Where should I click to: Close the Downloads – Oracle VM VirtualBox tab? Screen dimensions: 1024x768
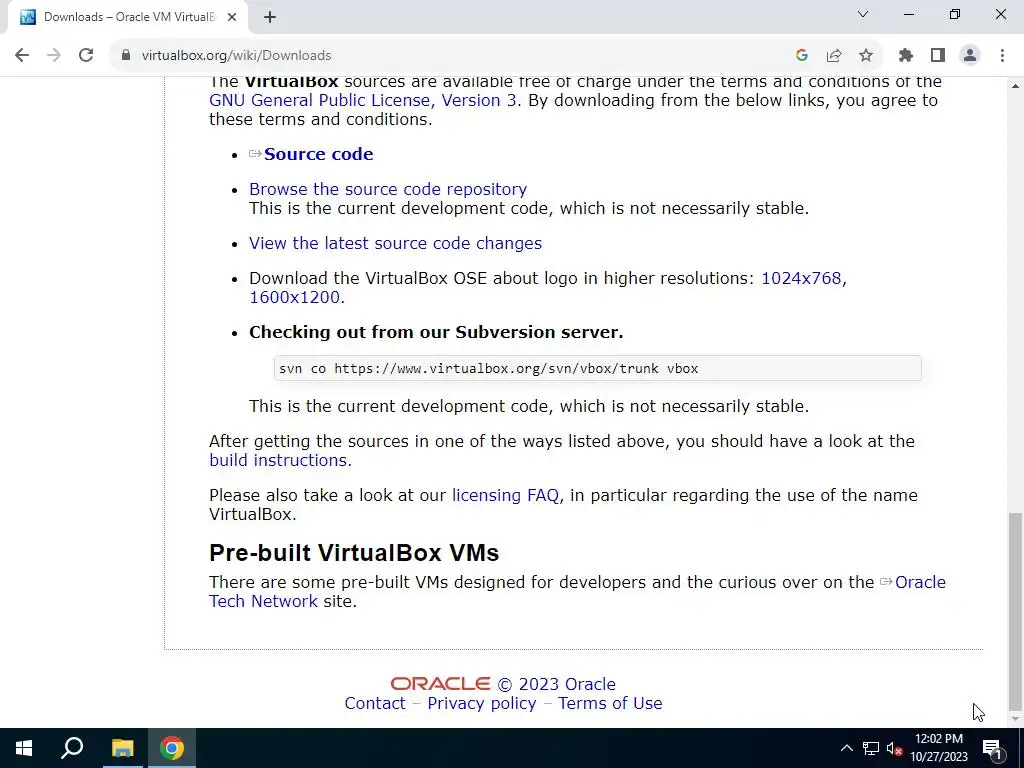(x=232, y=17)
